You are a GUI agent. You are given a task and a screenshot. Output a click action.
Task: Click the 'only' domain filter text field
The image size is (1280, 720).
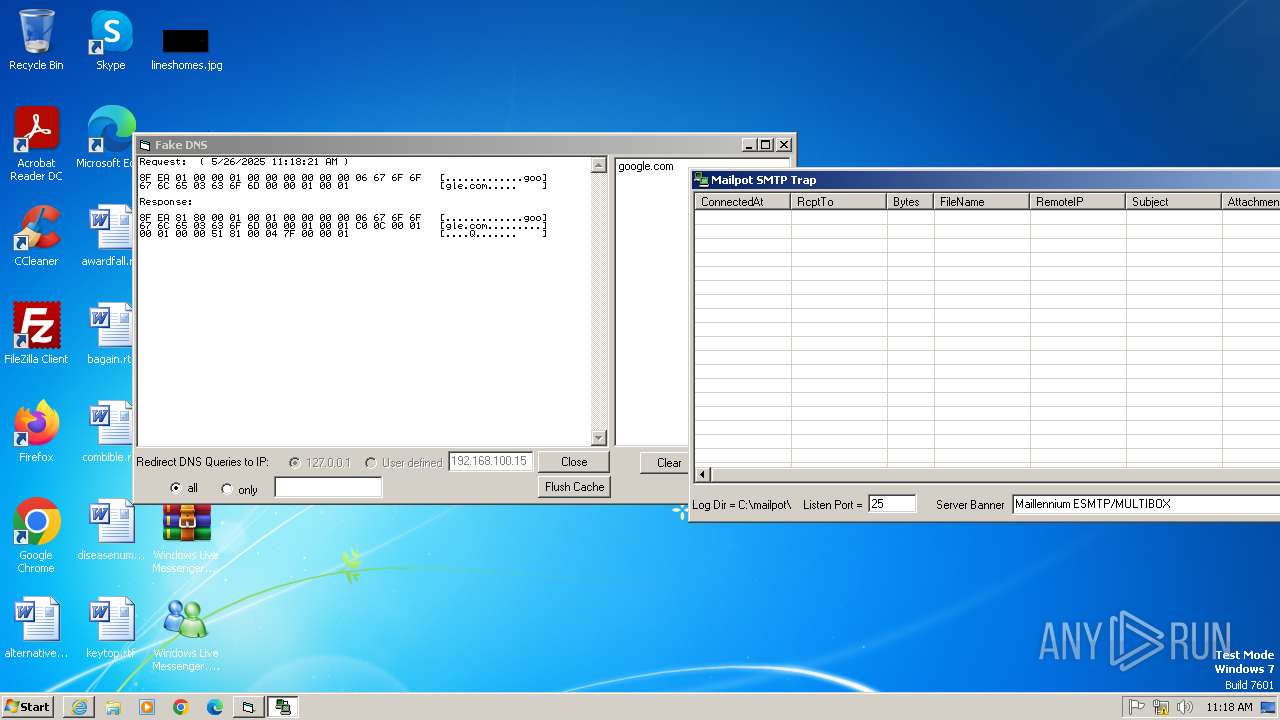(328, 487)
